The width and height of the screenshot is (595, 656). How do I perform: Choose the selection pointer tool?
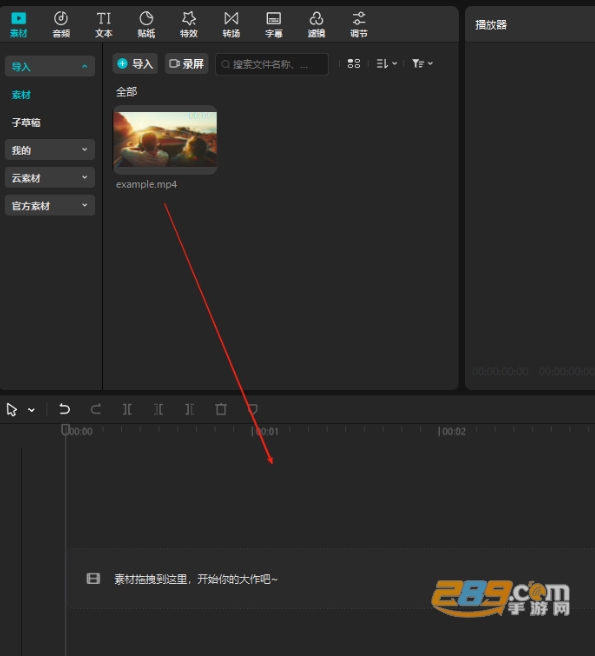tap(12, 410)
